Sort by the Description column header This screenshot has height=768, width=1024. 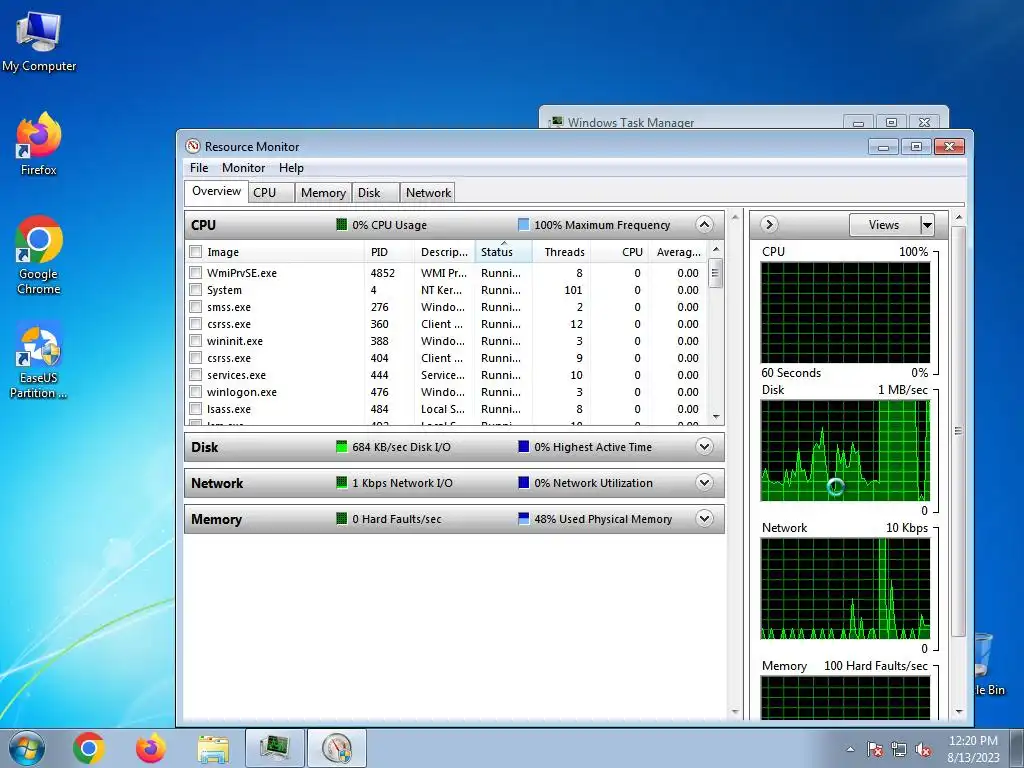pos(445,251)
